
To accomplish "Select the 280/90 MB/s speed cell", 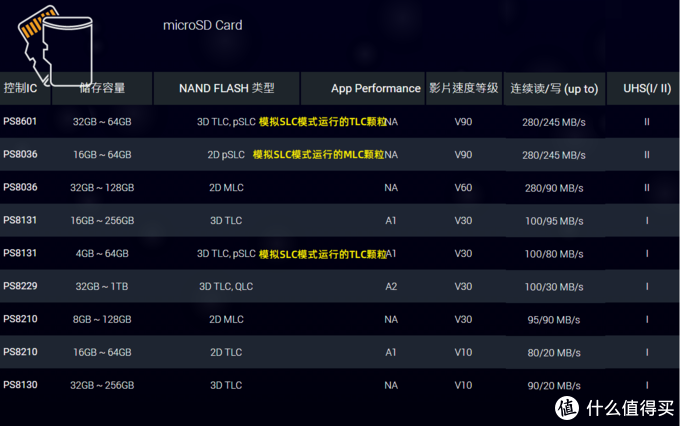I will pos(554,188).
